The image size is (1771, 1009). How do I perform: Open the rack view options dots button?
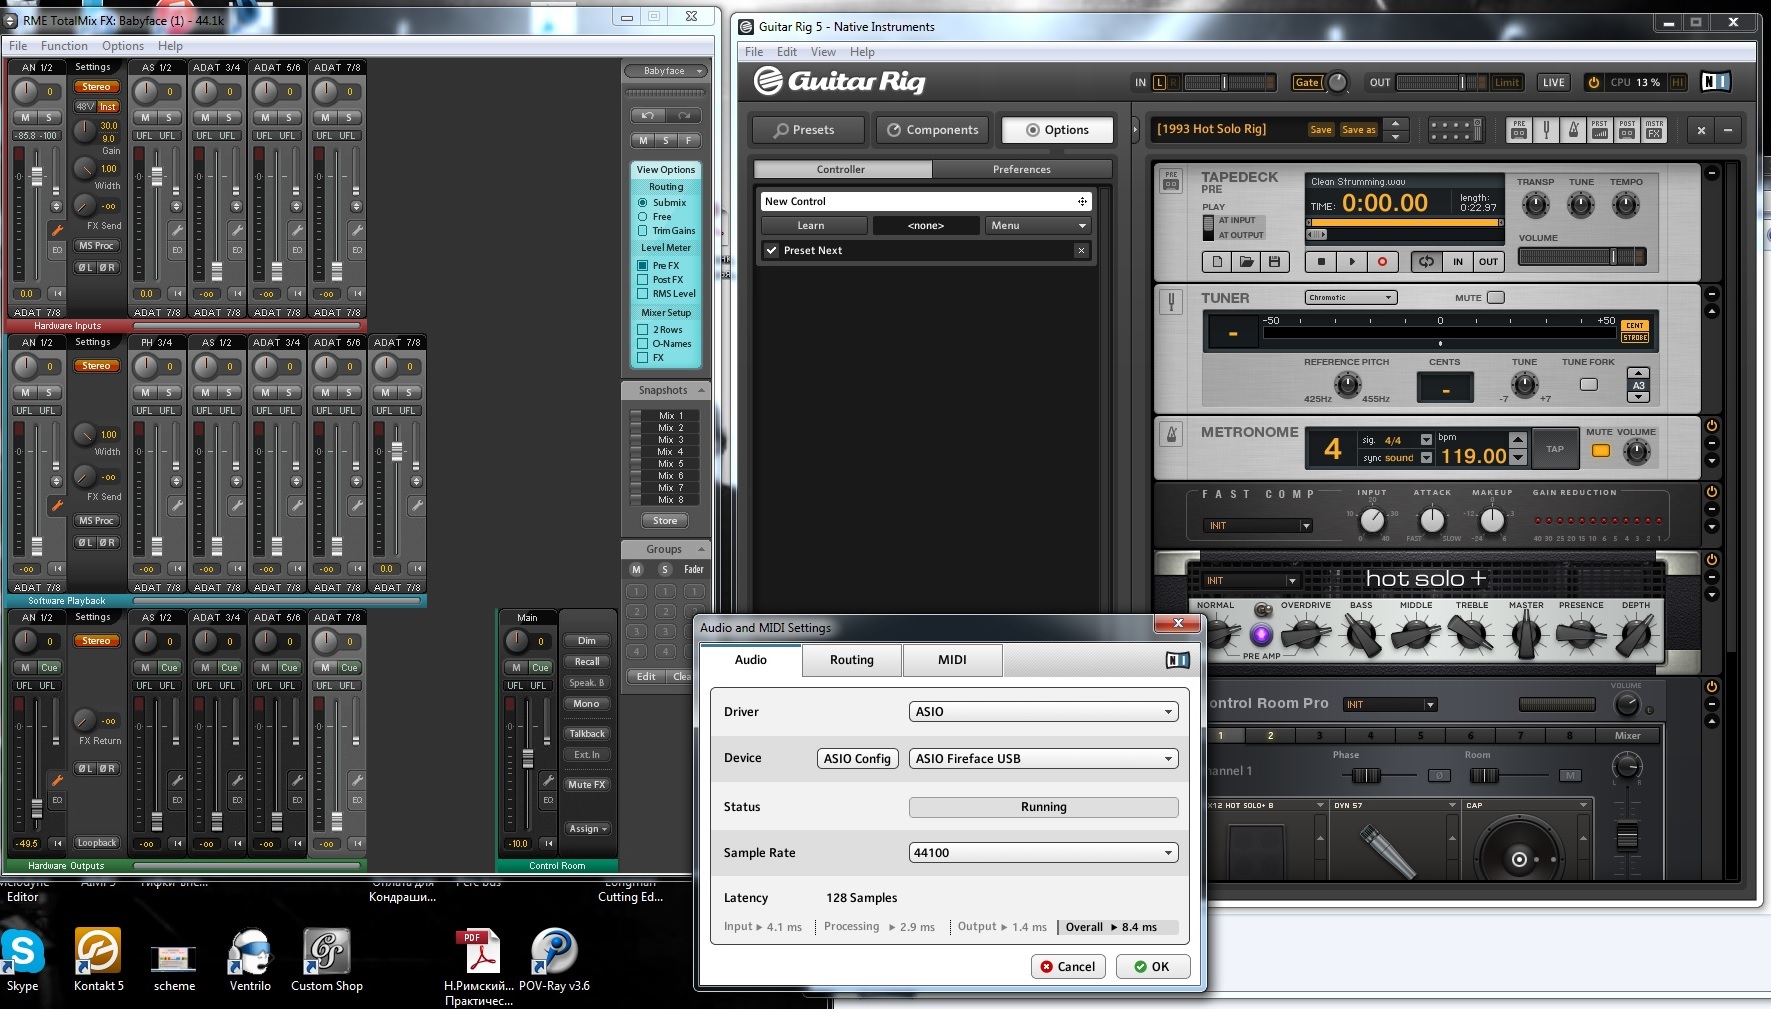click(1455, 130)
